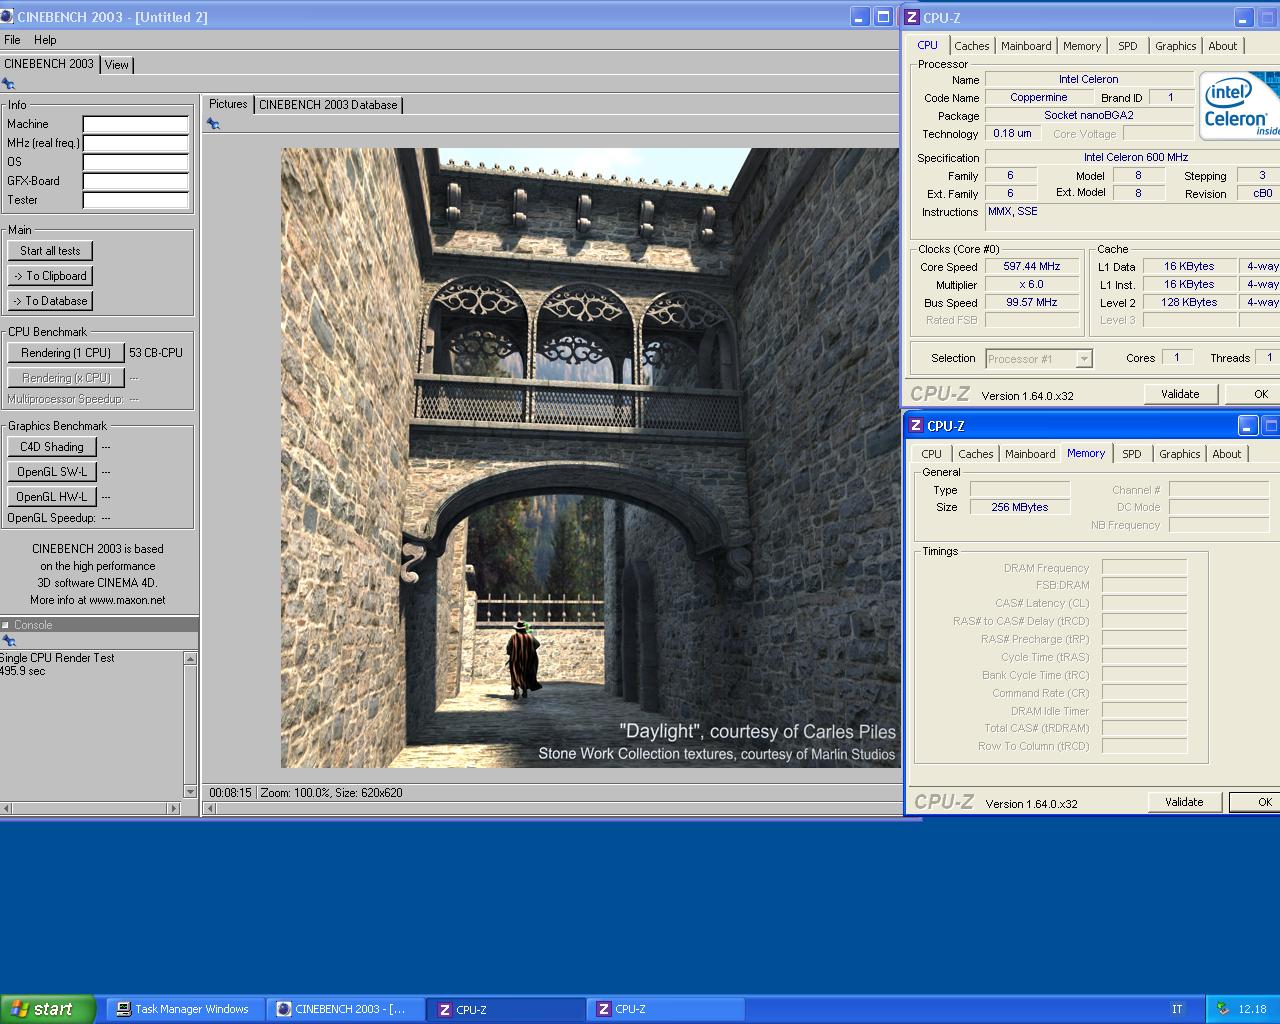
Task: Open the File menu
Action: coord(12,40)
